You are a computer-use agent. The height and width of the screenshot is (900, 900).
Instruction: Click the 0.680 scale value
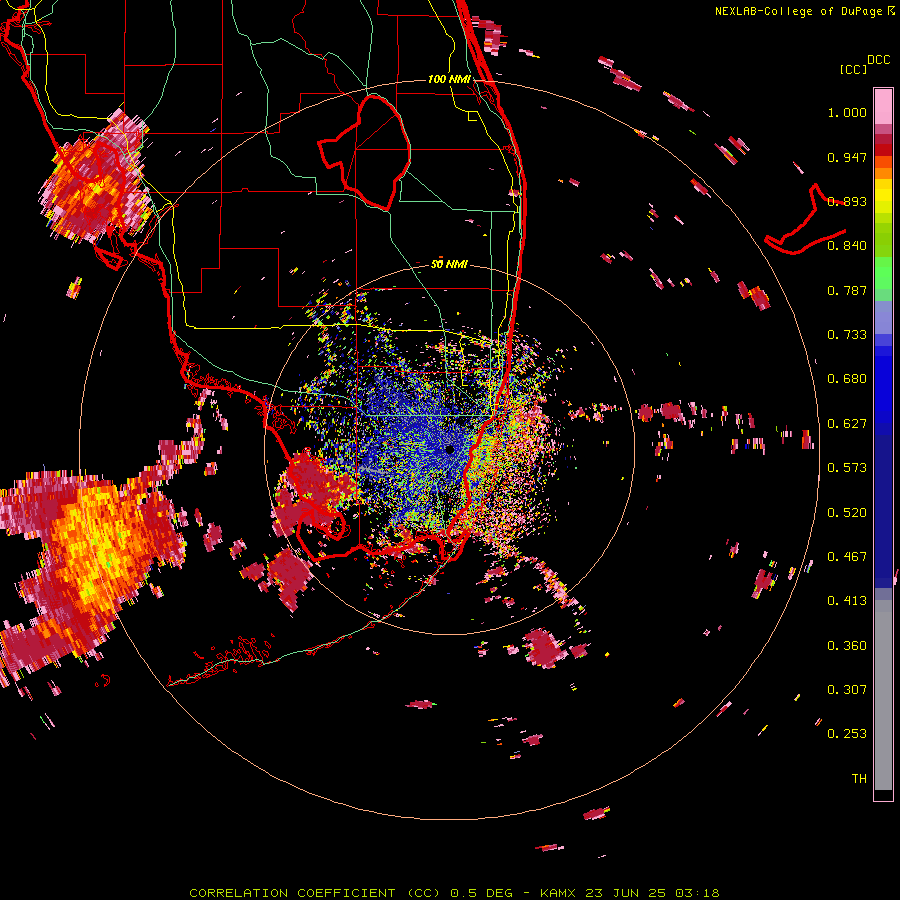click(x=847, y=379)
